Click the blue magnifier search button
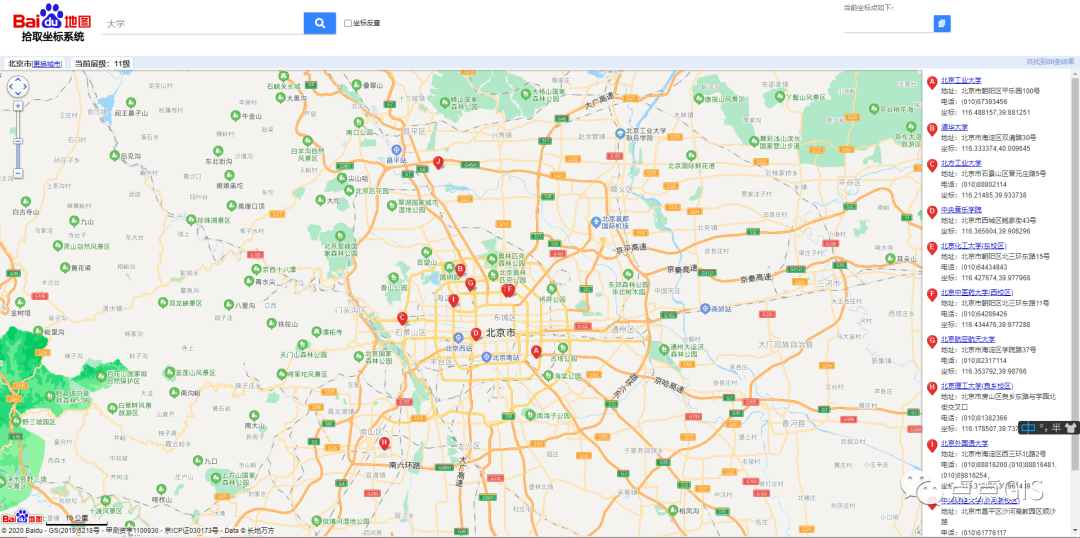 [x=320, y=23]
